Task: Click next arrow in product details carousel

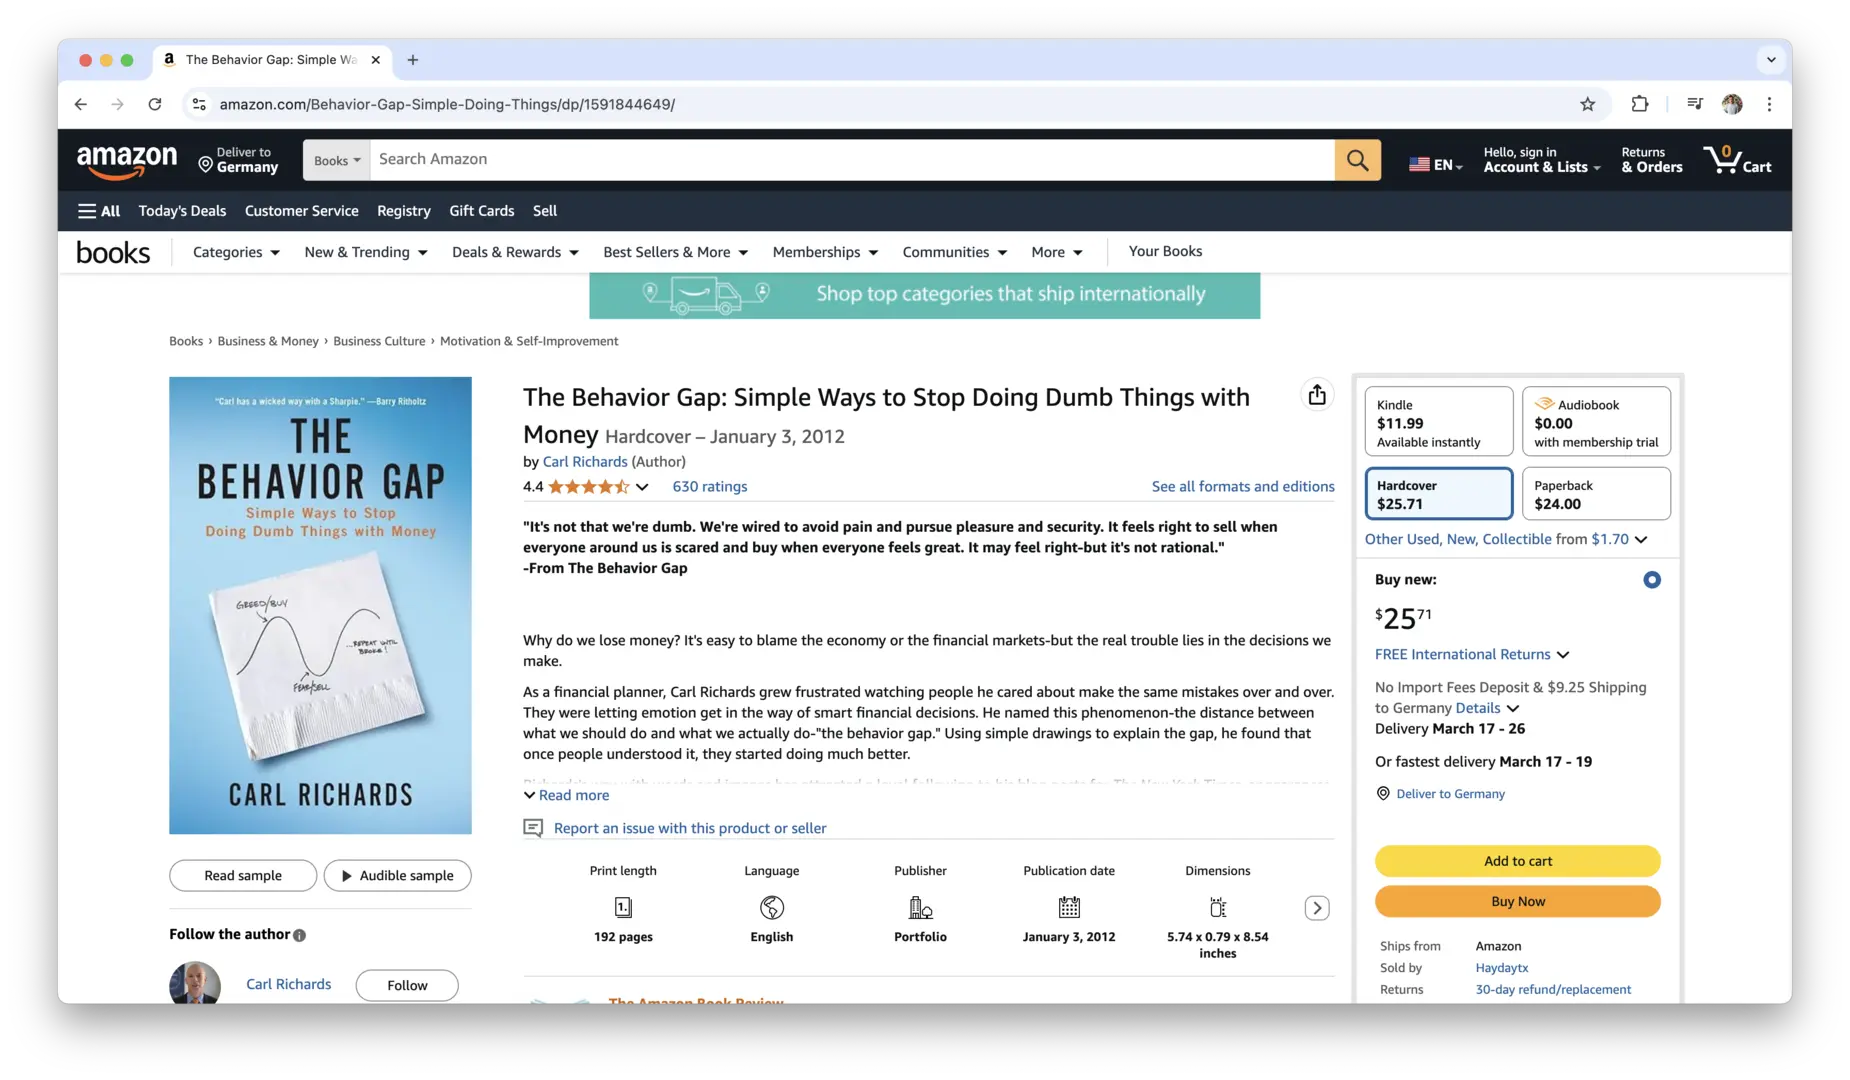Action: (x=1317, y=908)
